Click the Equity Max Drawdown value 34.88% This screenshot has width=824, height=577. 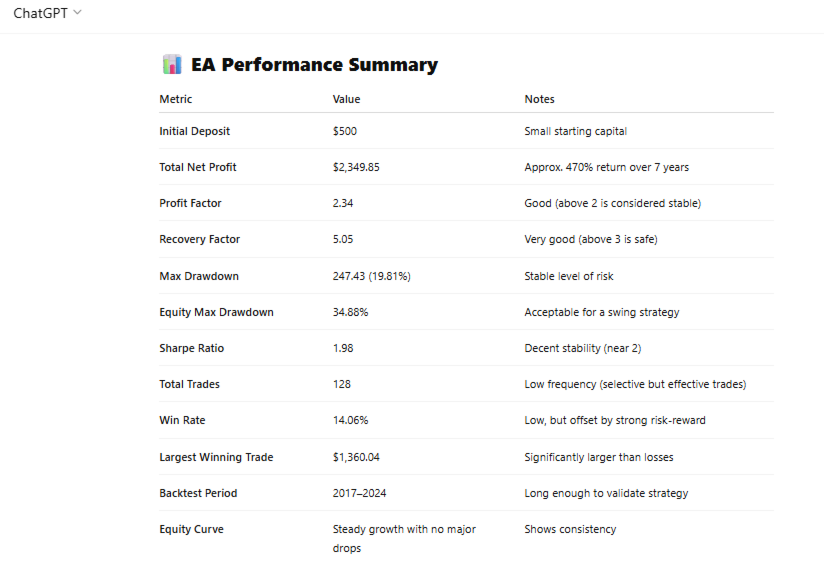(x=350, y=312)
